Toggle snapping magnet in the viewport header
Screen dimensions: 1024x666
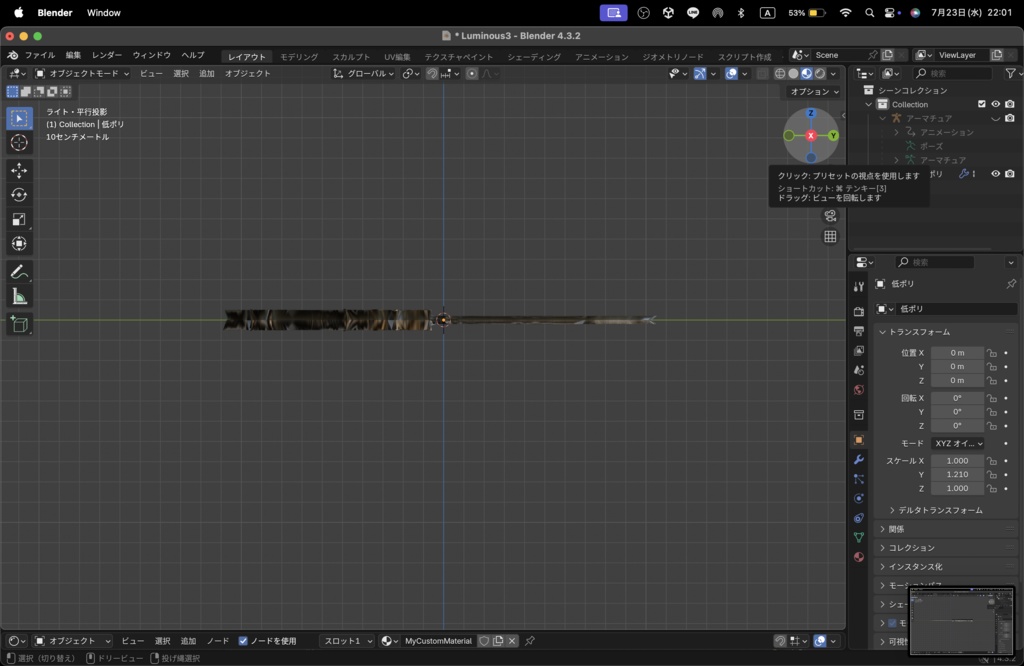pyautogui.click(x=432, y=74)
